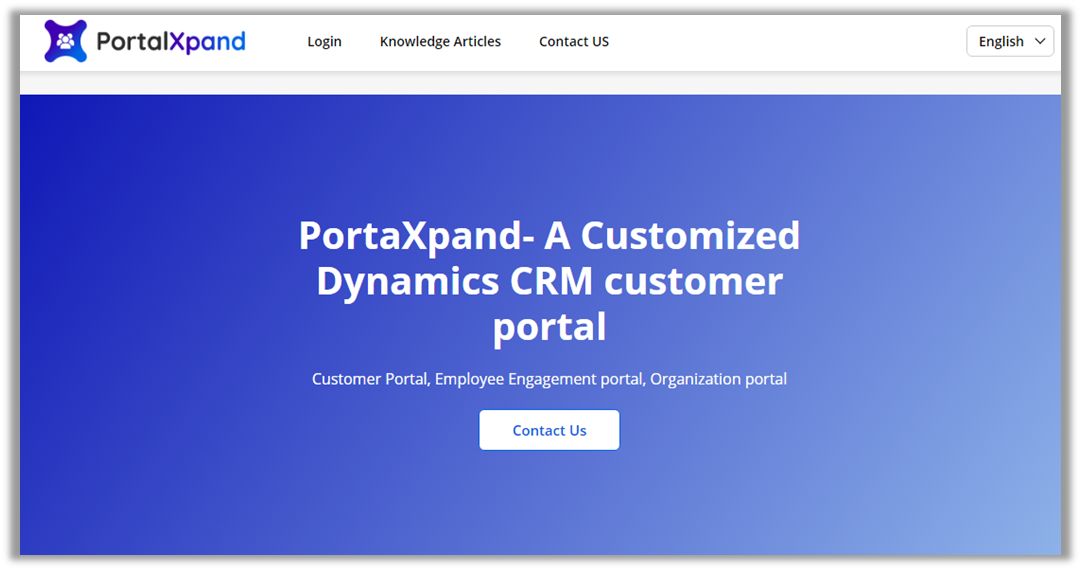The height and width of the screenshot is (570, 1081).
Task: Click "Employee Engagement portal" in the tagline
Action: coord(540,379)
